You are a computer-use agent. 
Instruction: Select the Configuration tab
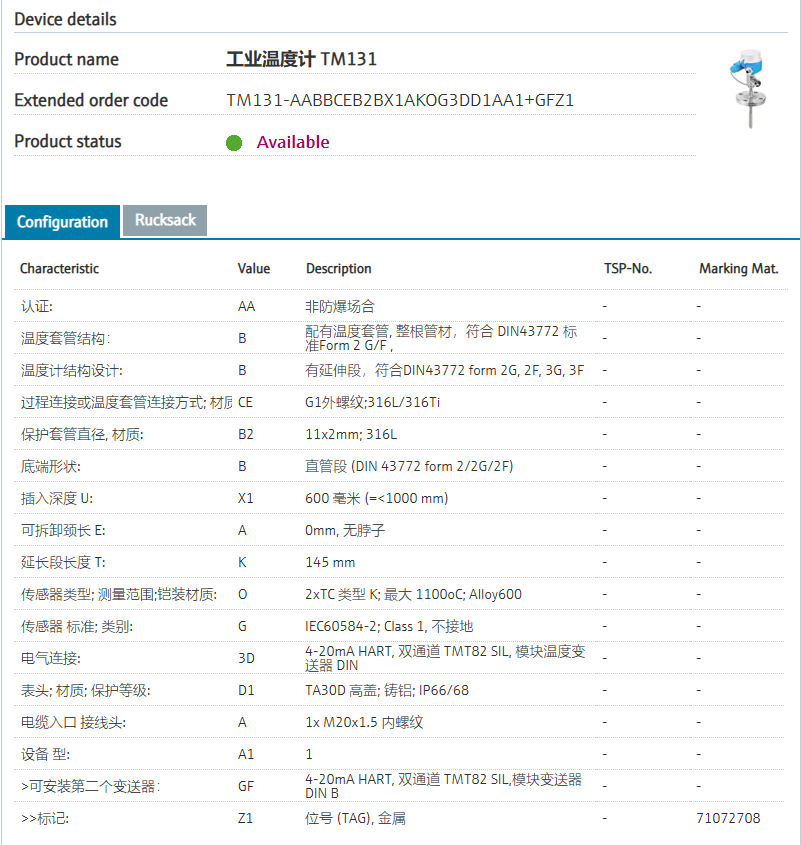point(62,222)
